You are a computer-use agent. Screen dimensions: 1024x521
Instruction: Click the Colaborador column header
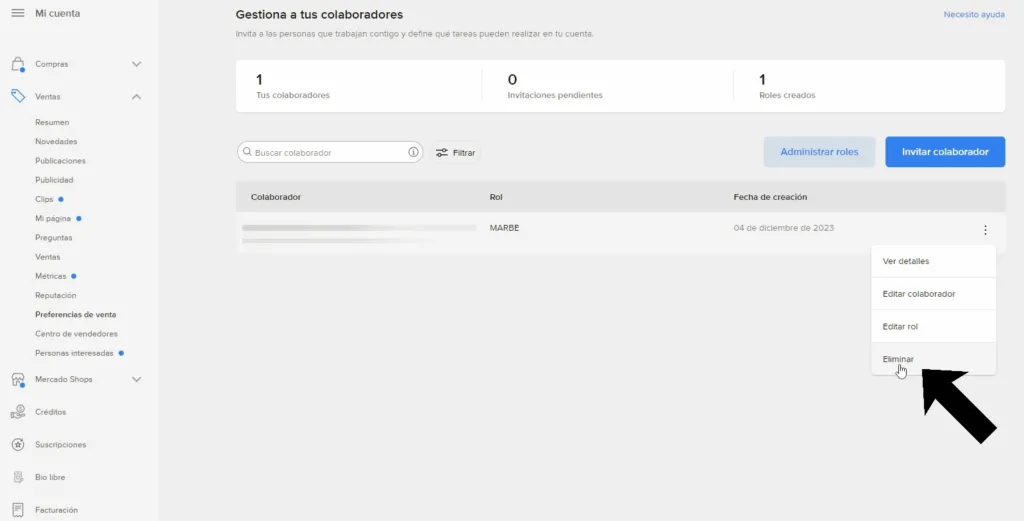pyautogui.click(x=276, y=197)
